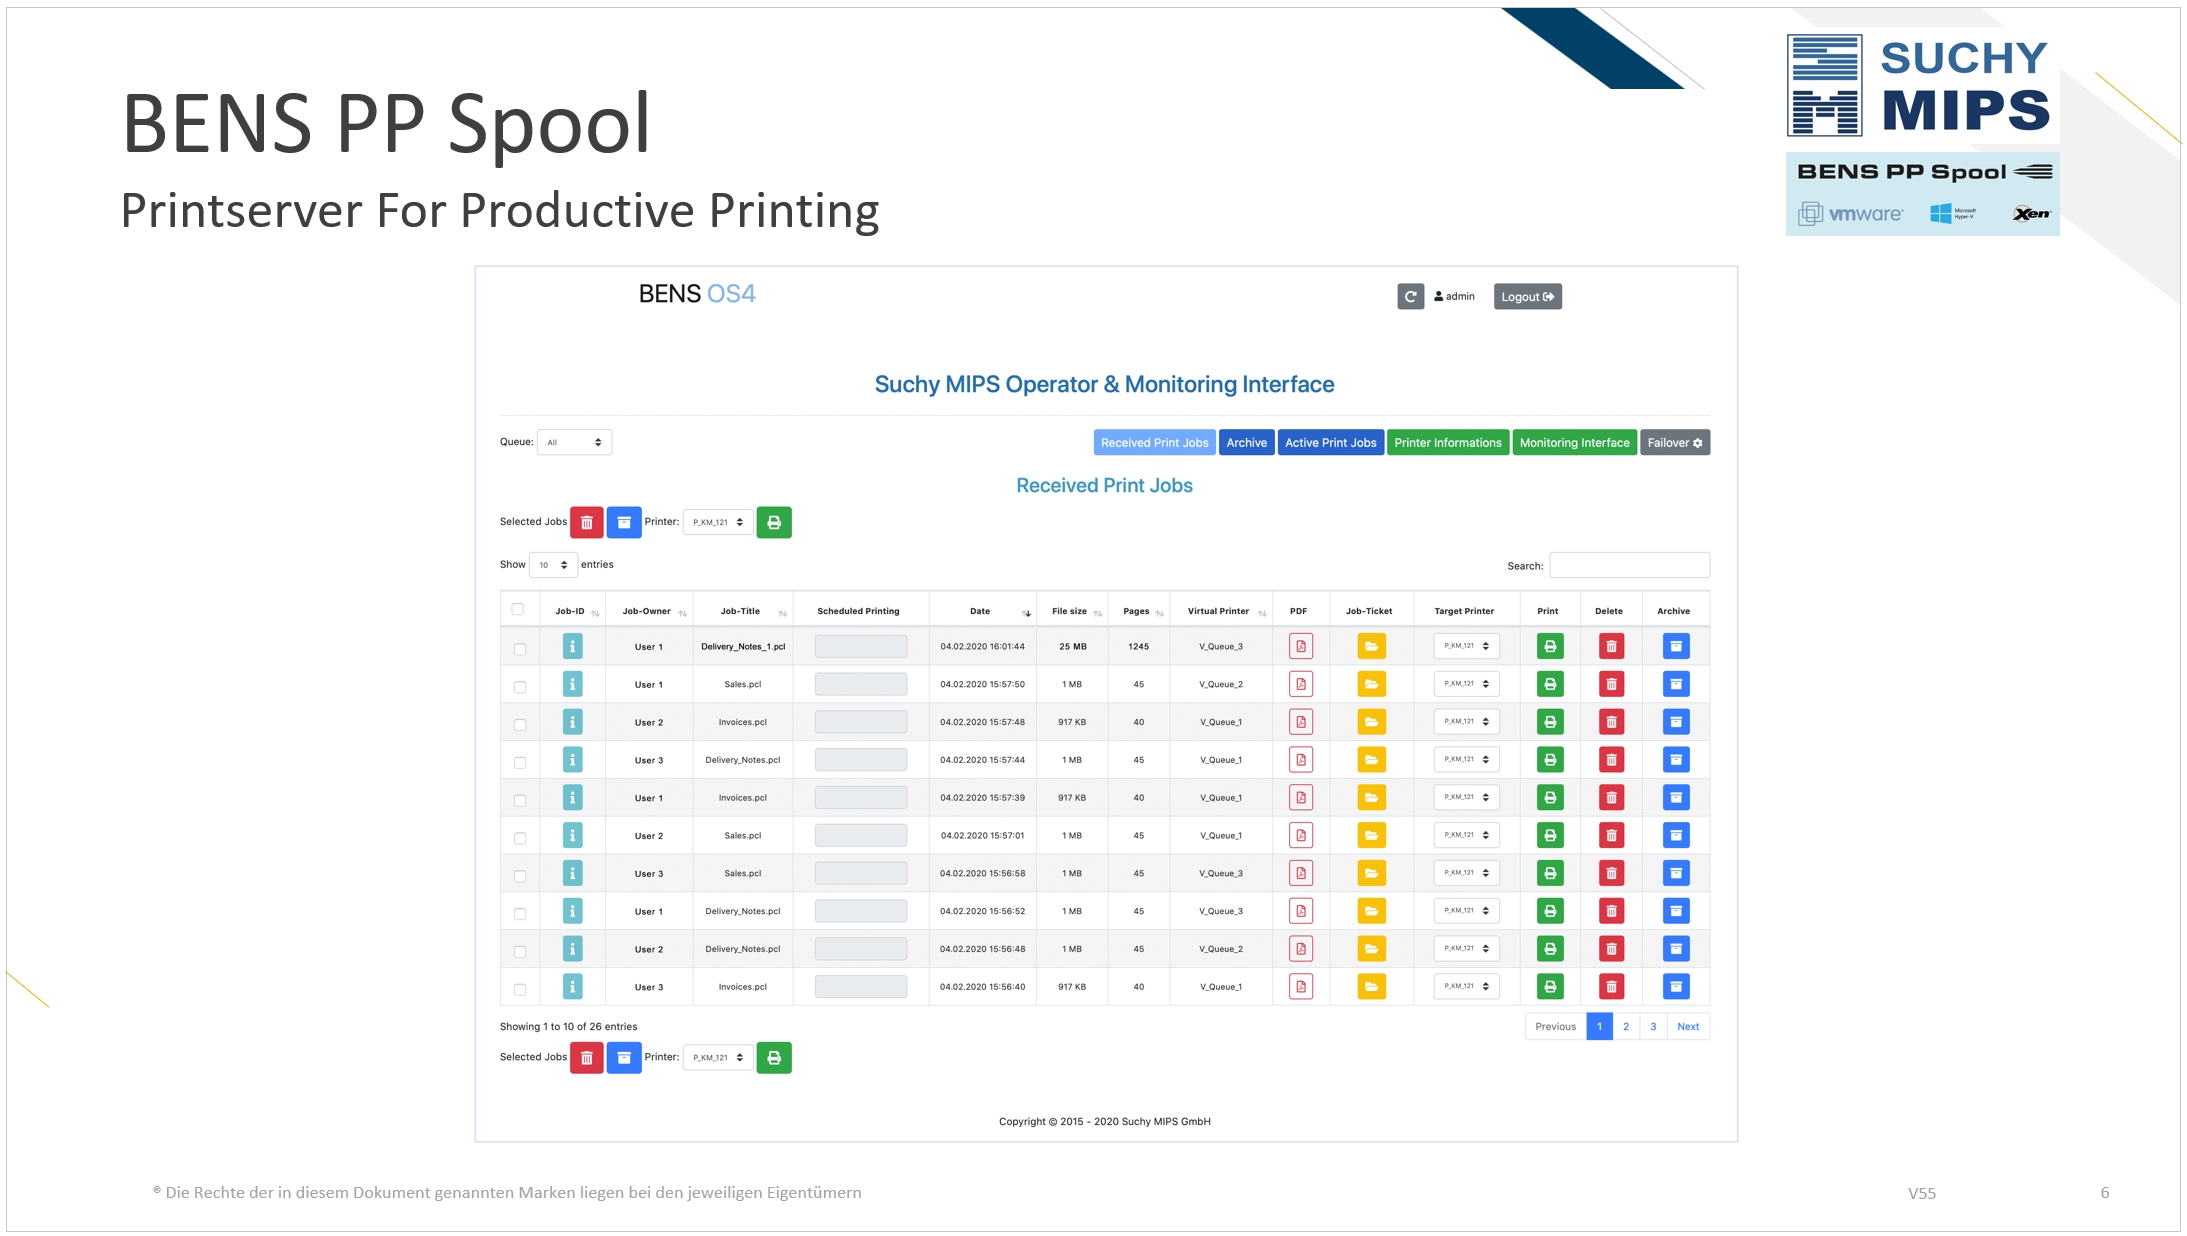Image resolution: width=2187 pixels, height=1236 pixels.
Task: Delete the 04.02.2020 15:57:50 Sales.pcl job
Action: 1611,685
